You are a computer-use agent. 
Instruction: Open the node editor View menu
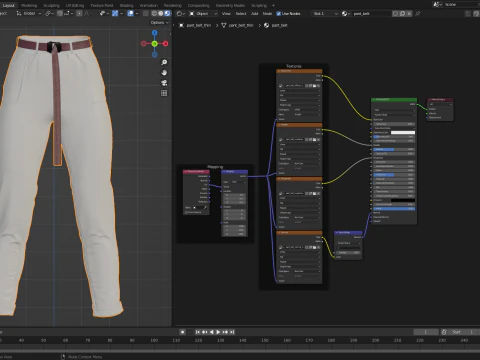point(226,14)
